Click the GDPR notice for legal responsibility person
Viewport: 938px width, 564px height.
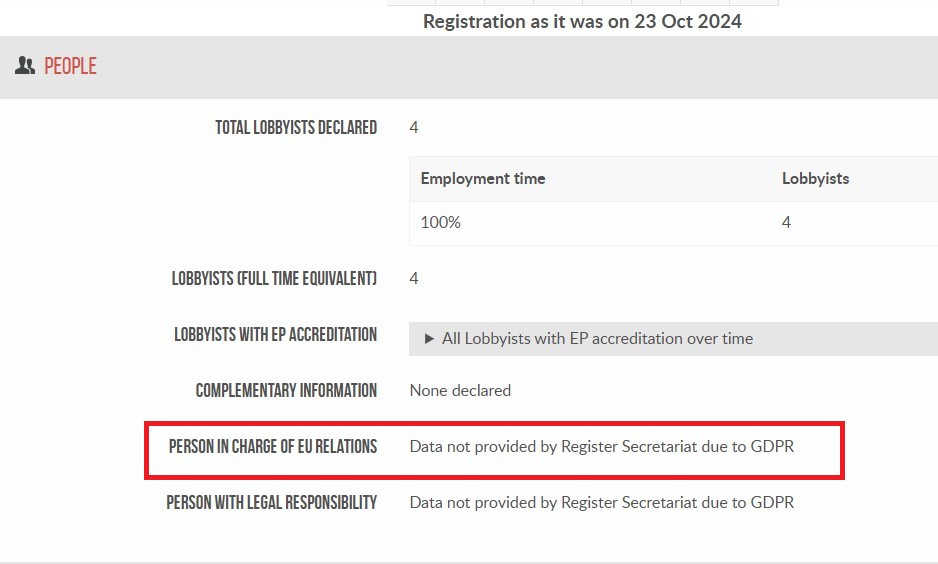point(602,502)
